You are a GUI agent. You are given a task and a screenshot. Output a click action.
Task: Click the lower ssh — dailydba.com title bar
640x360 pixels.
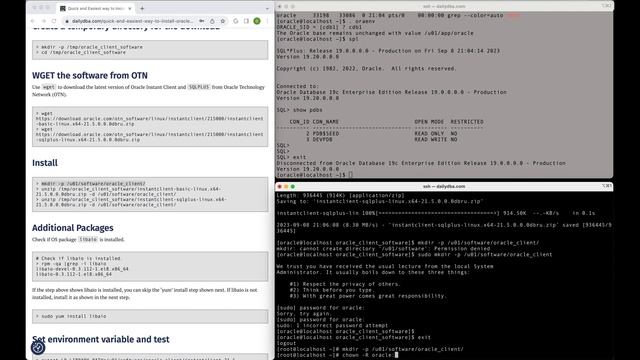click(444, 187)
